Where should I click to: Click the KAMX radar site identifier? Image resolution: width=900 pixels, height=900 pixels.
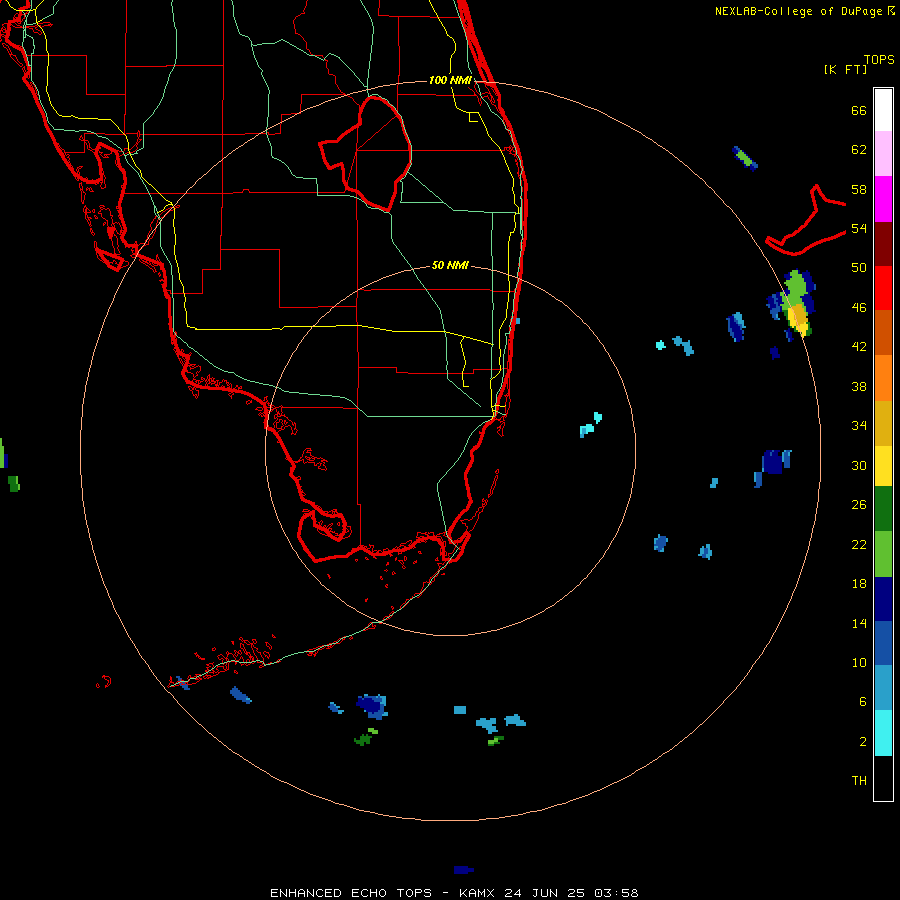pos(479,893)
